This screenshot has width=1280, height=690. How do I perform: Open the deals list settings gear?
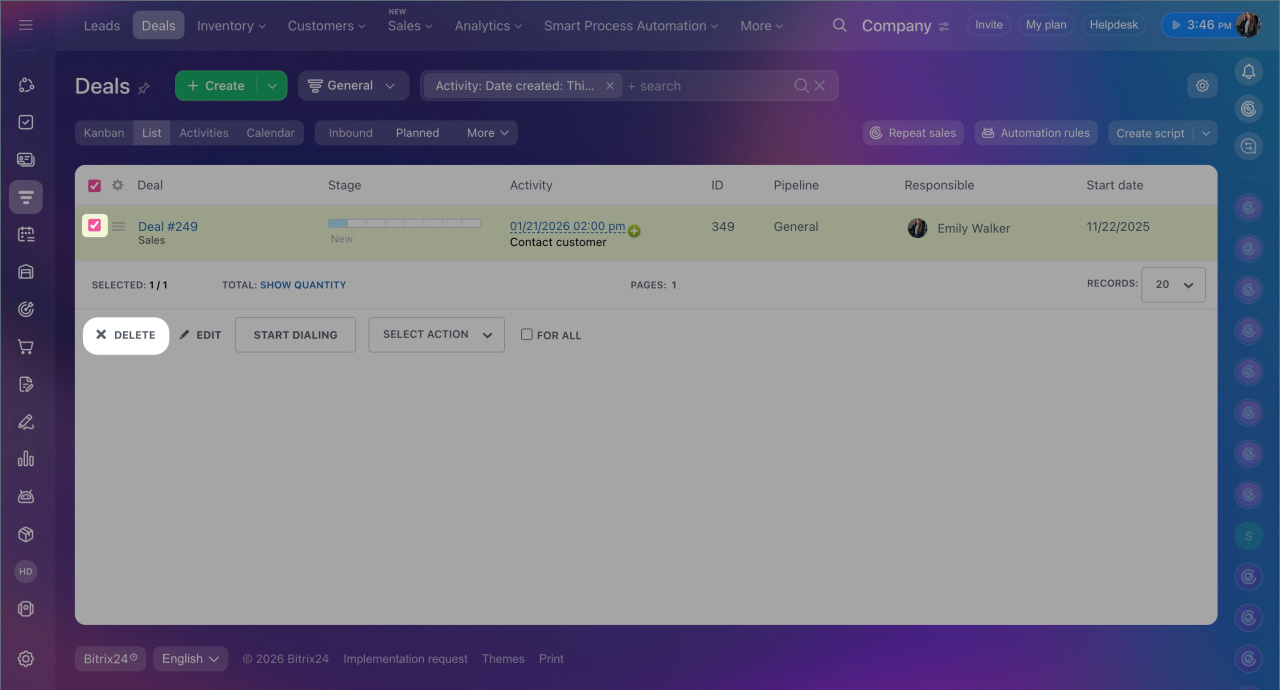(x=1202, y=86)
